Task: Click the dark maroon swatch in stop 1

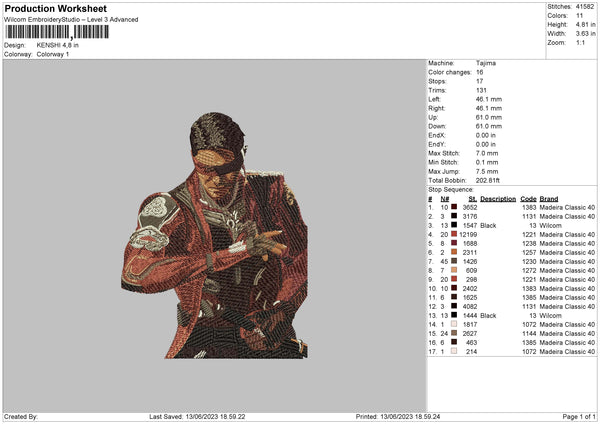Action: pos(454,207)
